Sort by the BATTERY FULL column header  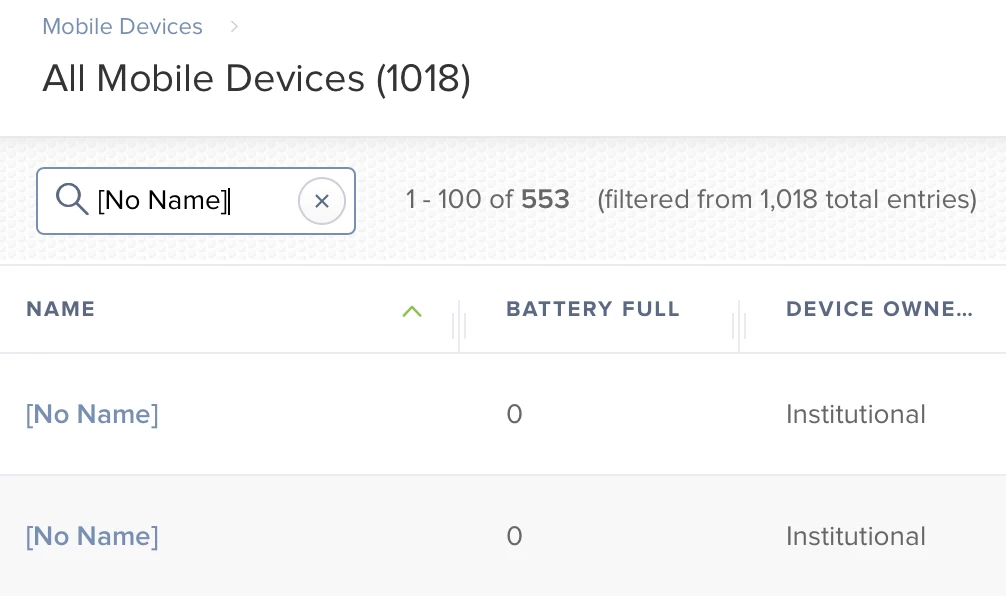593,309
